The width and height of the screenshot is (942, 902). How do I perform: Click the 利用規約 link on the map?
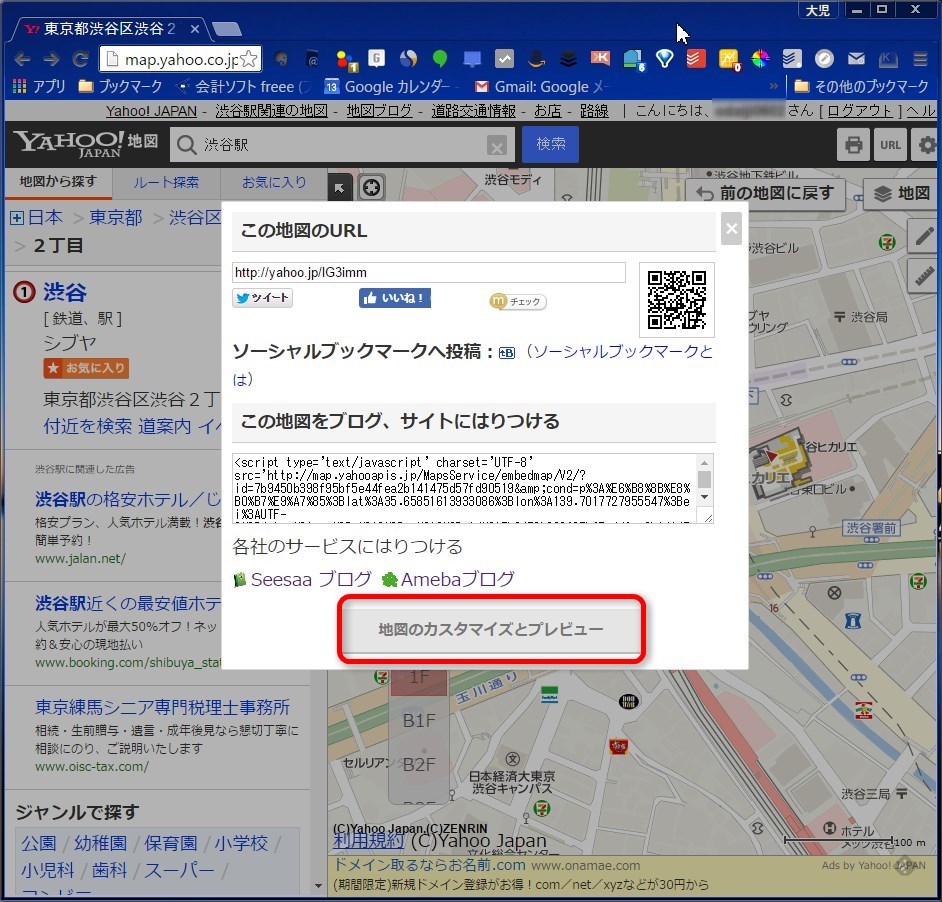pos(369,840)
